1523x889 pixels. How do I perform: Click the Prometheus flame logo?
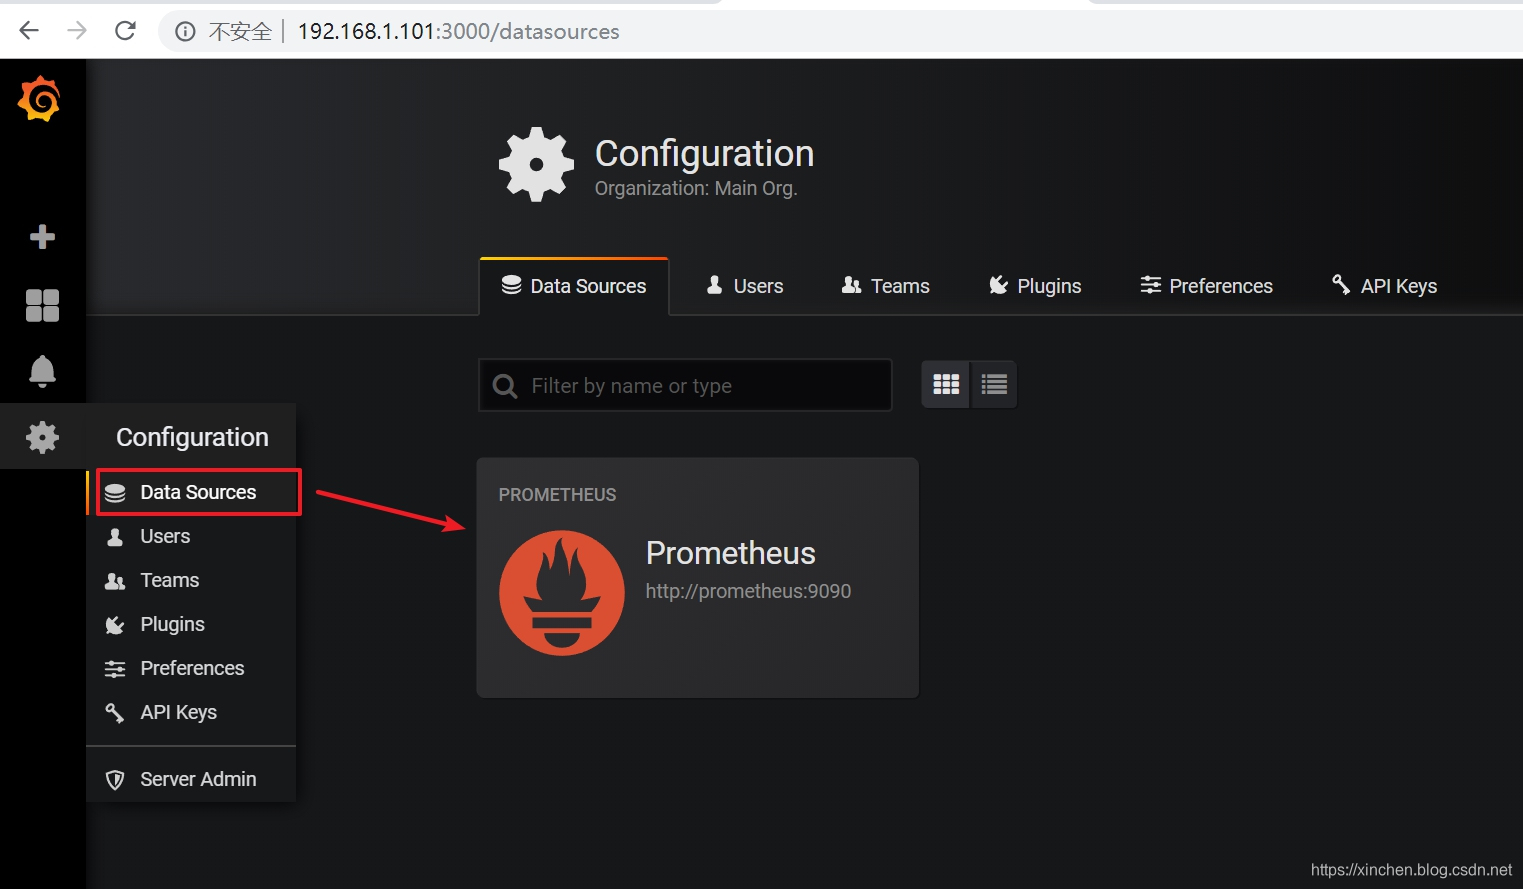562,593
